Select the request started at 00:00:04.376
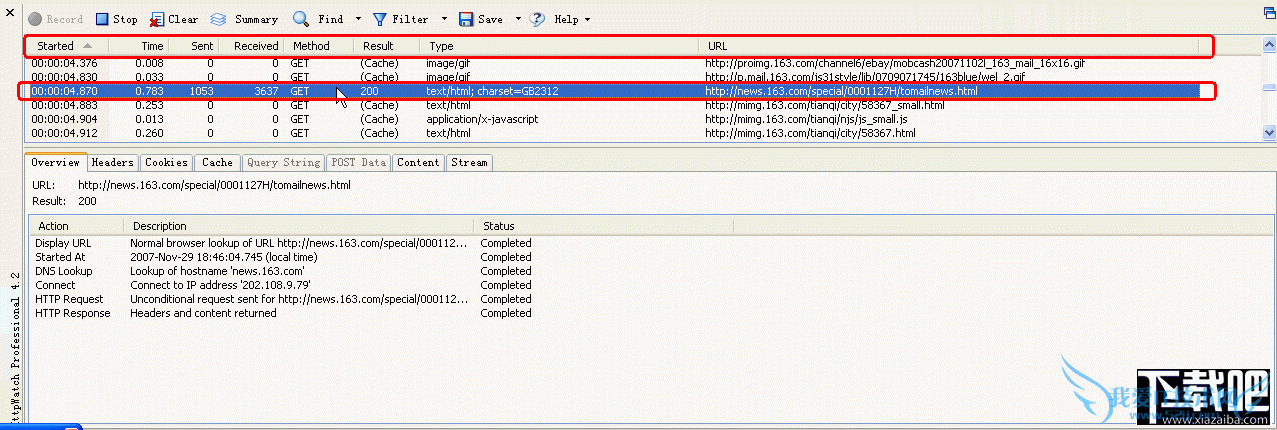This screenshot has width=1277, height=430. [x=644, y=63]
